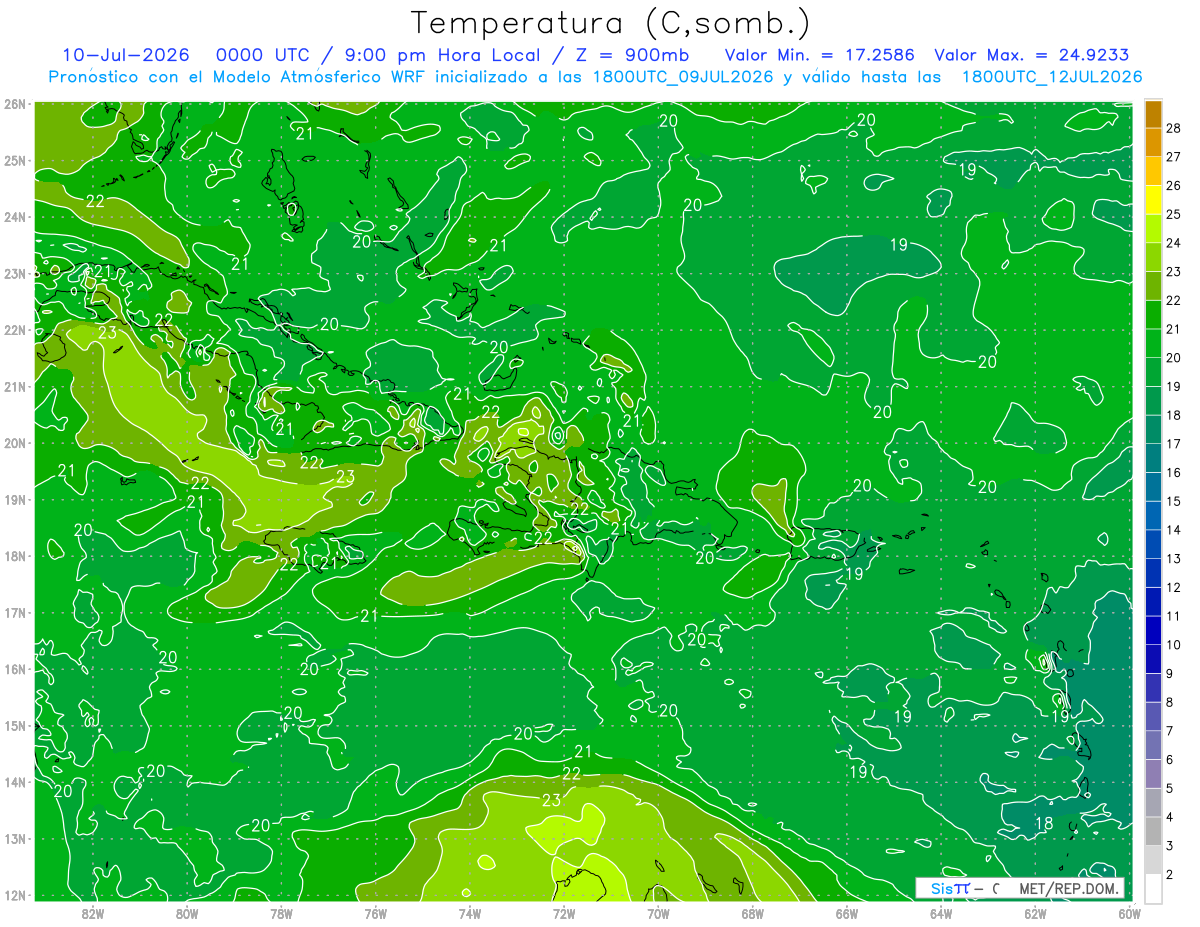Click the 66W longitude axis label
Viewport: 1200px width, 927px height.
pos(846,913)
